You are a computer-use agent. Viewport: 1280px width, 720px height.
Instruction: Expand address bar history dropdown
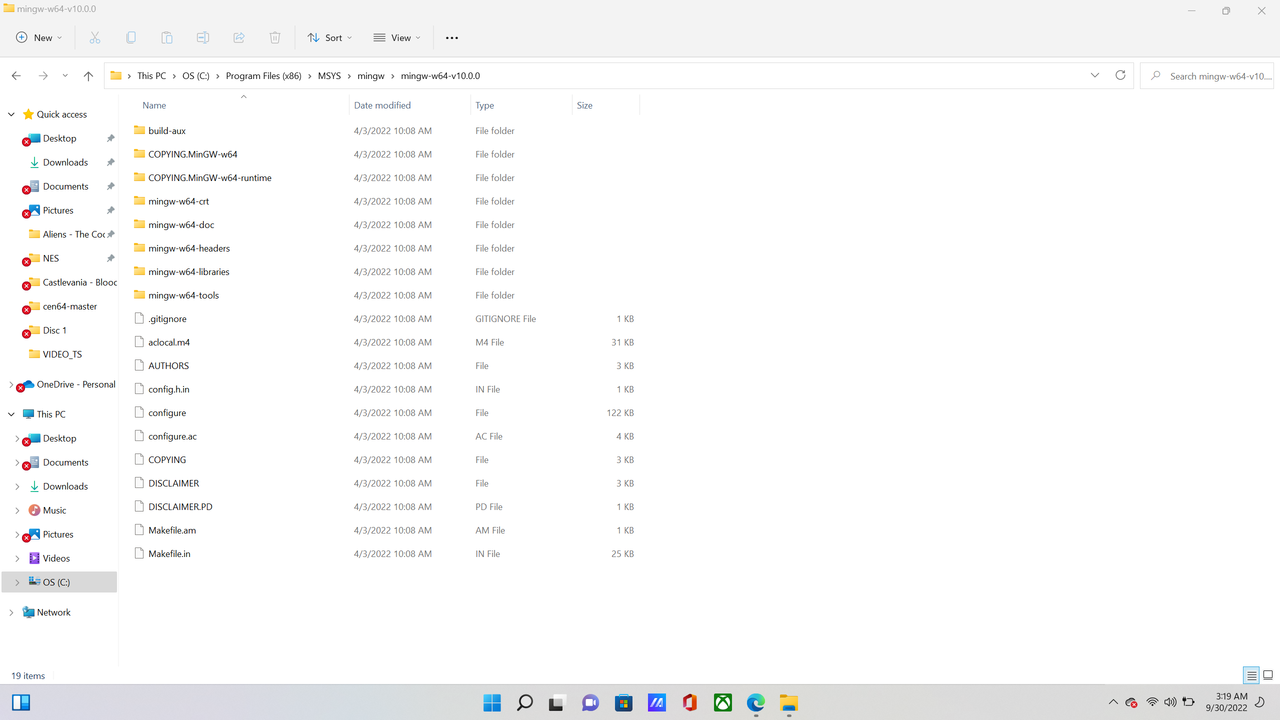pyautogui.click(x=1094, y=76)
